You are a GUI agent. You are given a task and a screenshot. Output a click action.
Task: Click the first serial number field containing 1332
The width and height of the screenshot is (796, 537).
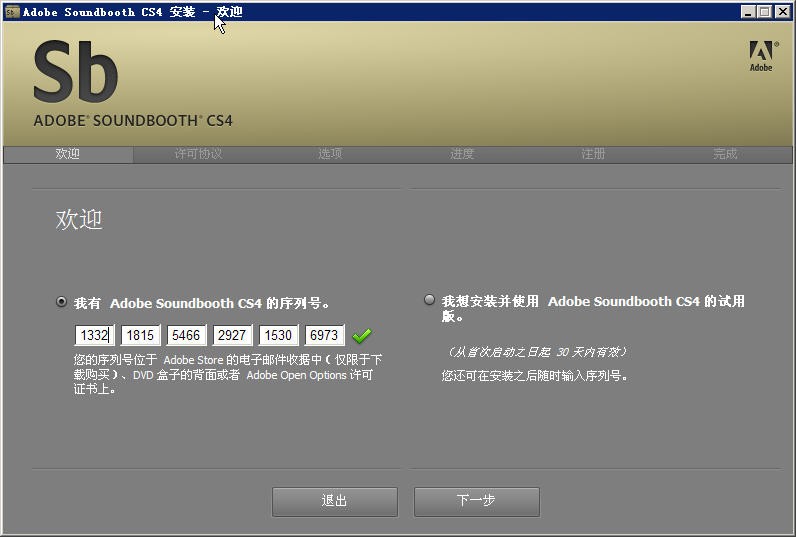tap(95, 336)
